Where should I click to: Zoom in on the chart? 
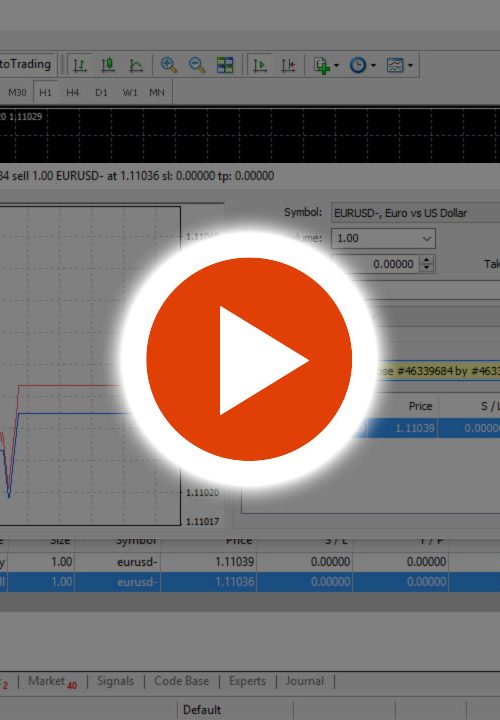pos(169,65)
